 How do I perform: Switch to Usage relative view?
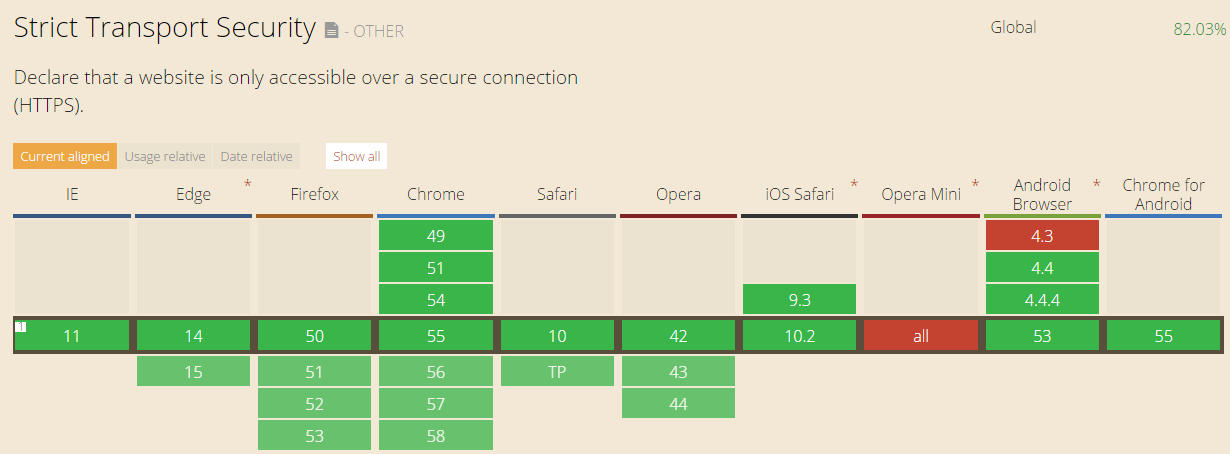point(165,156)
